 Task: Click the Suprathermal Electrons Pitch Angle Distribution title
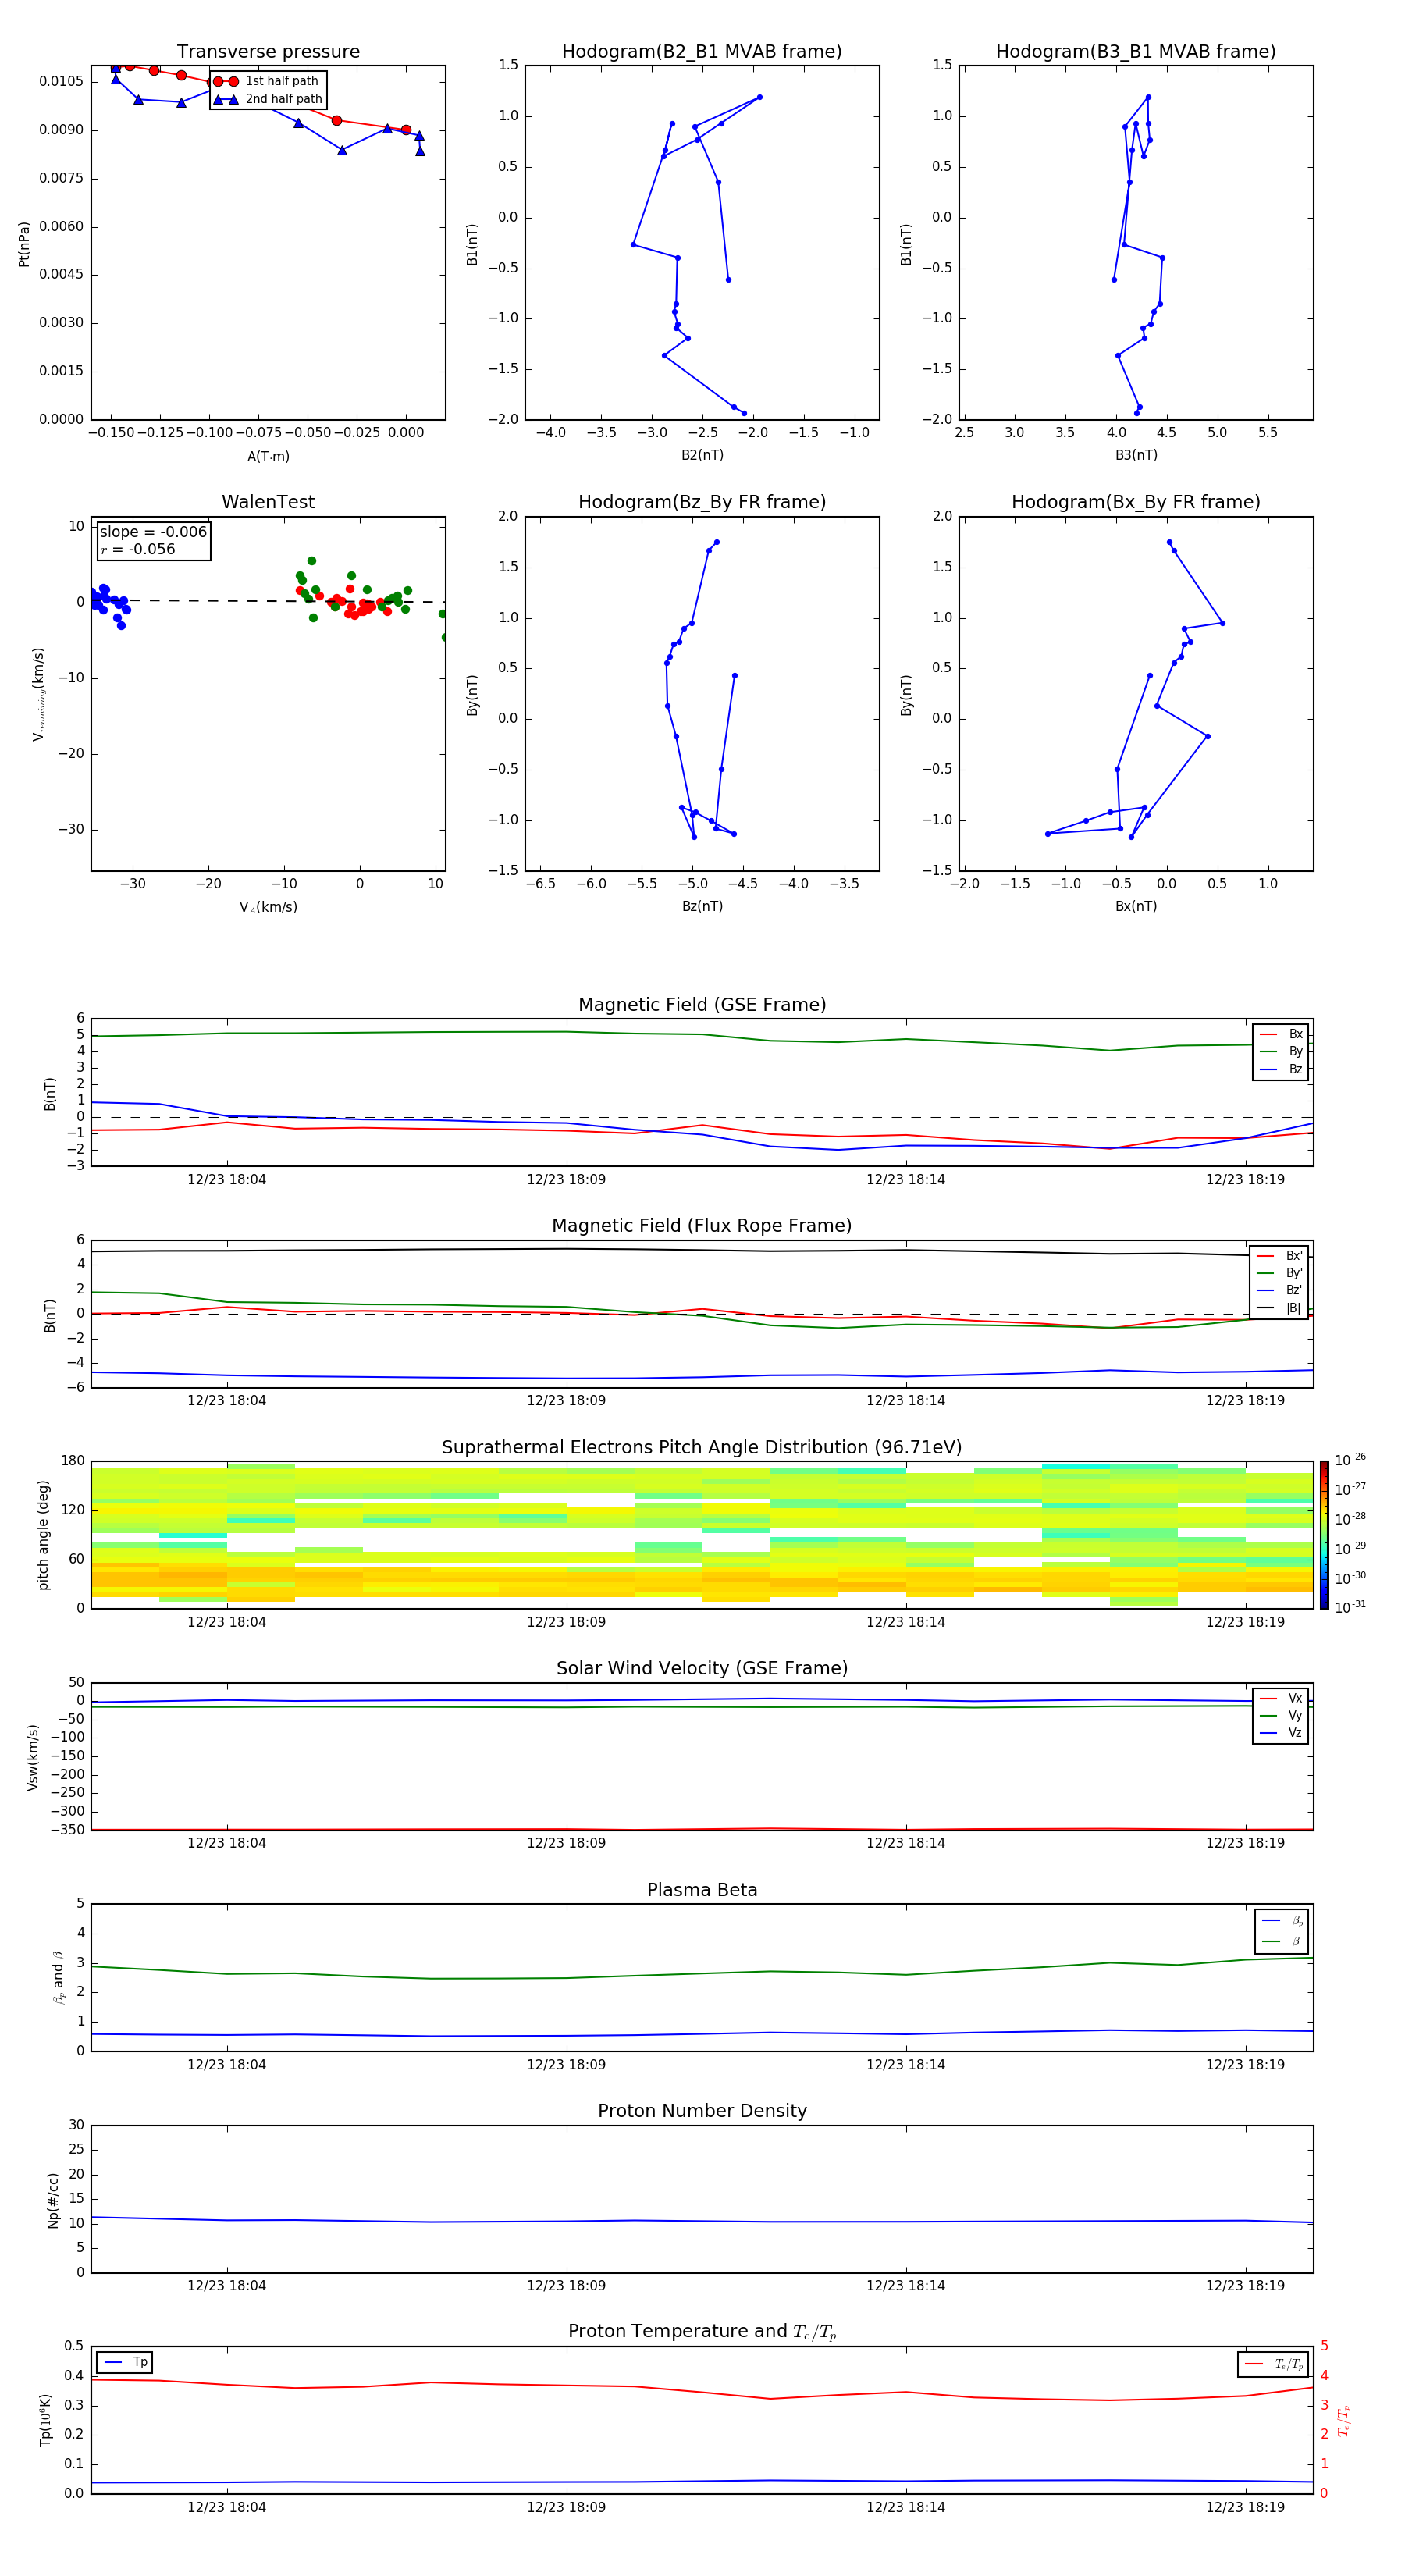(702, 1448)
